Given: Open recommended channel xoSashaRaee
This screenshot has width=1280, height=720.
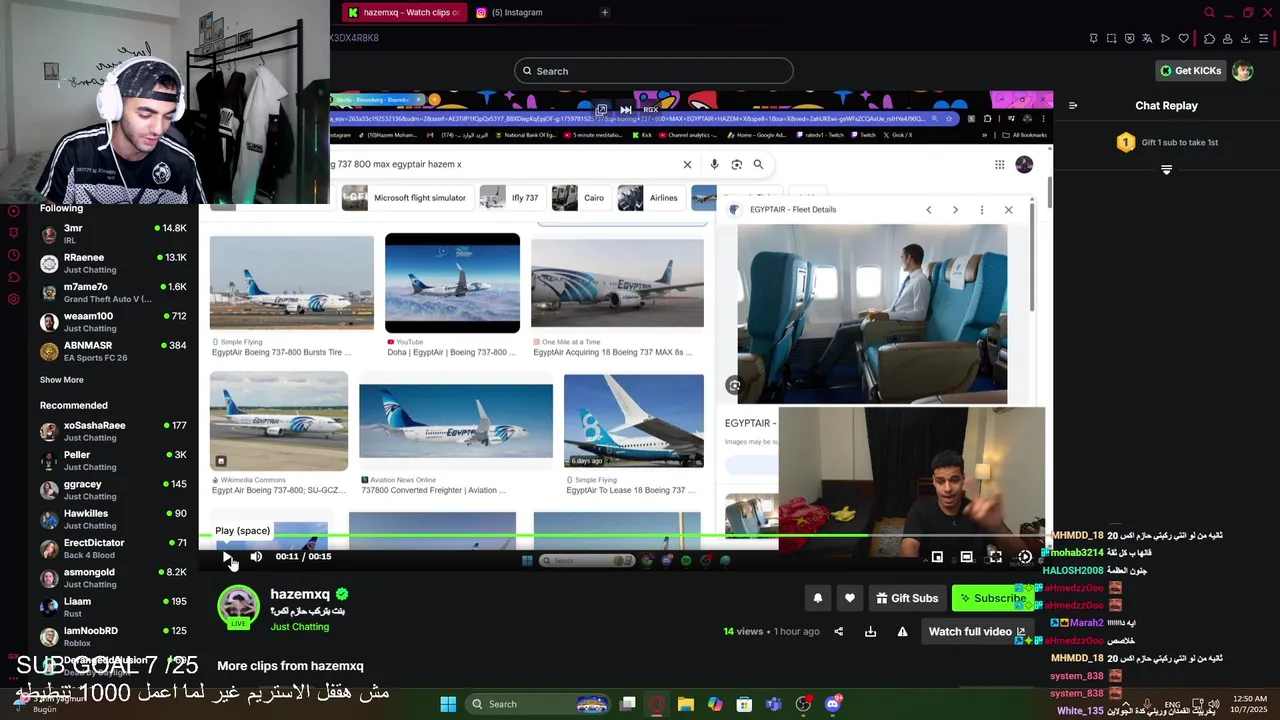Looking at the screenshot, I should 113,431.
